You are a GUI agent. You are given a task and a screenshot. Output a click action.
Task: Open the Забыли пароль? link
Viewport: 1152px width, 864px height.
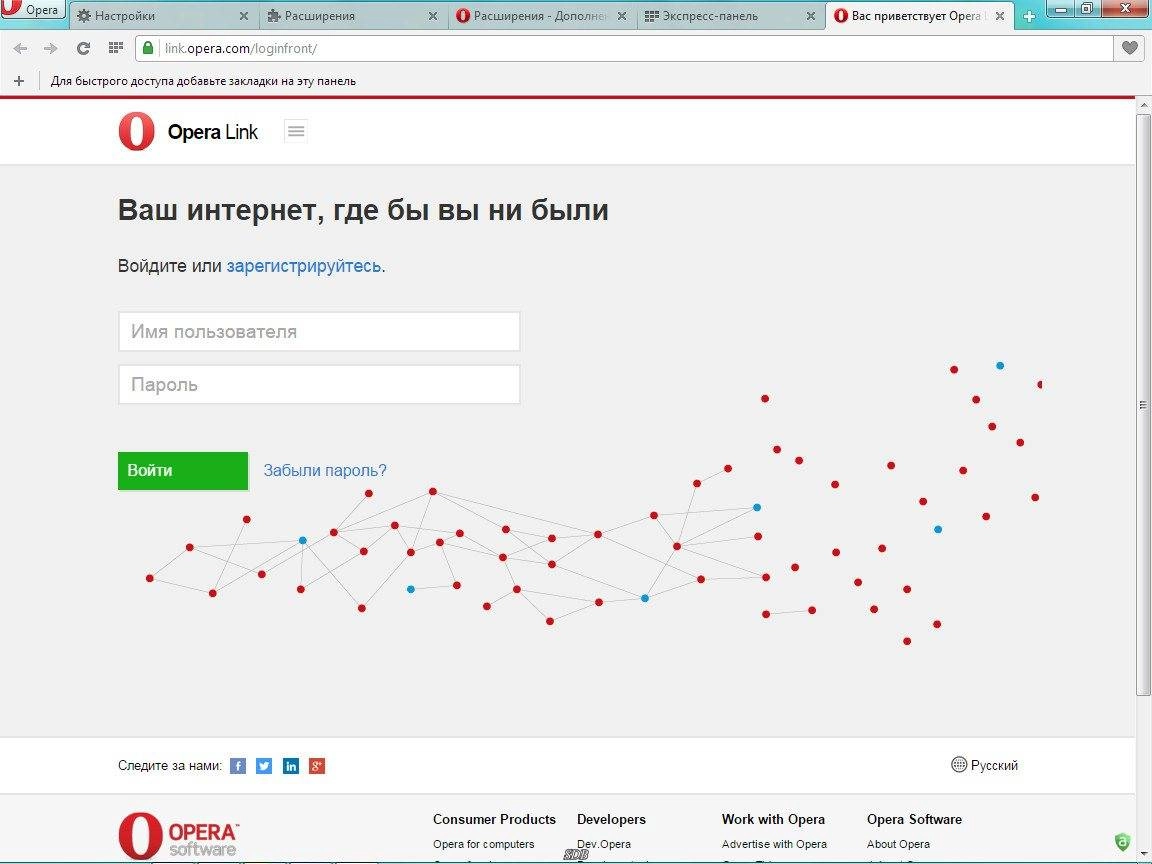point(325,470)
